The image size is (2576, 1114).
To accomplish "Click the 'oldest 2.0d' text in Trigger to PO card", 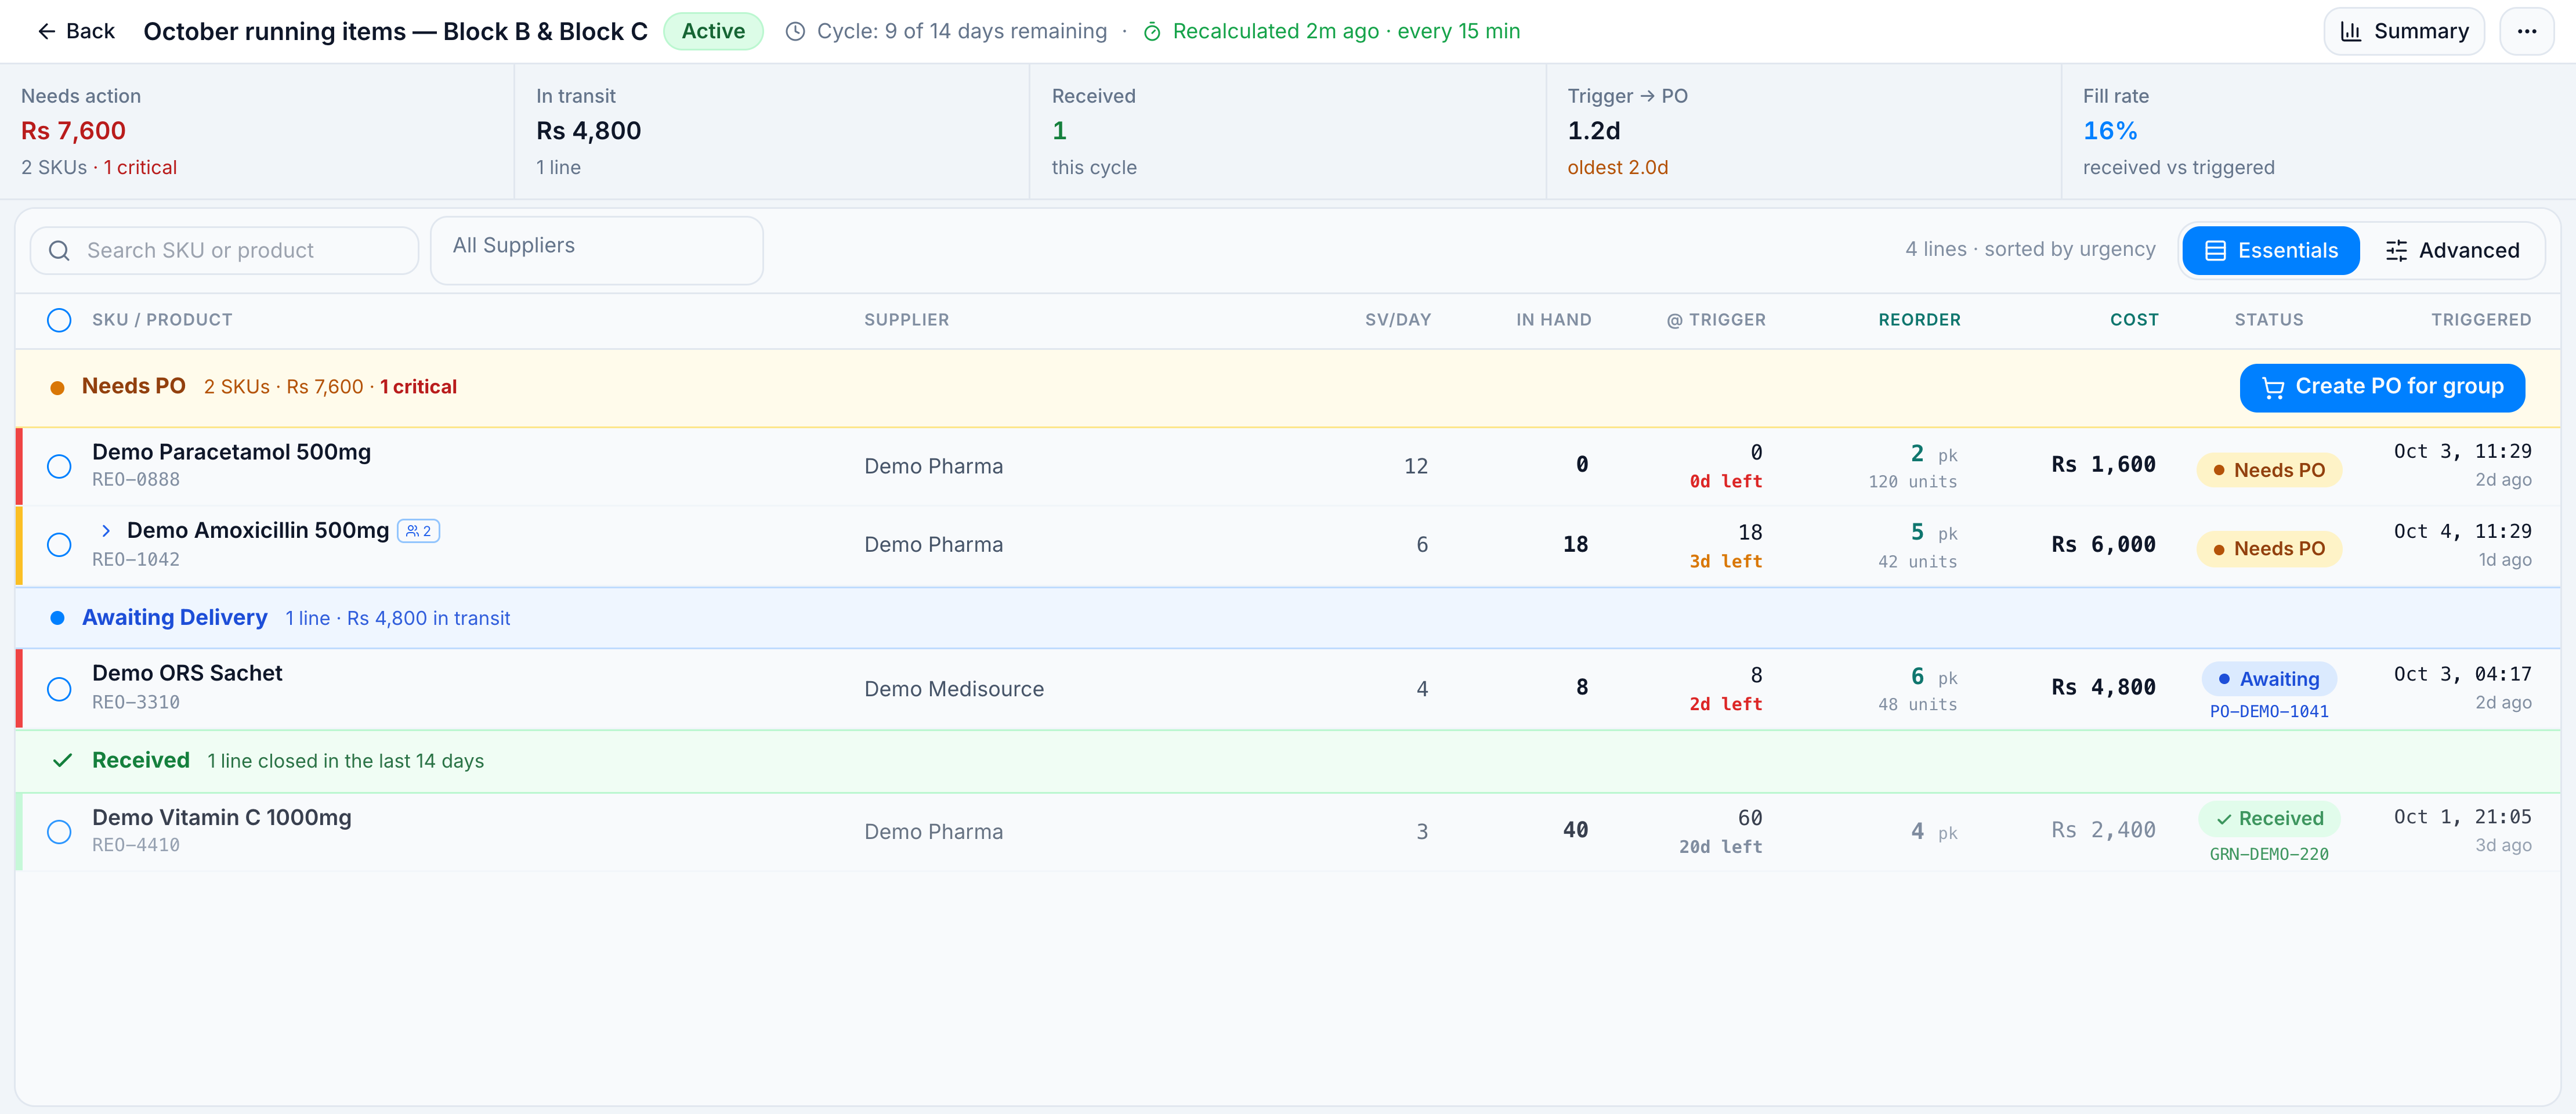I will click(x=1617, y=168).
